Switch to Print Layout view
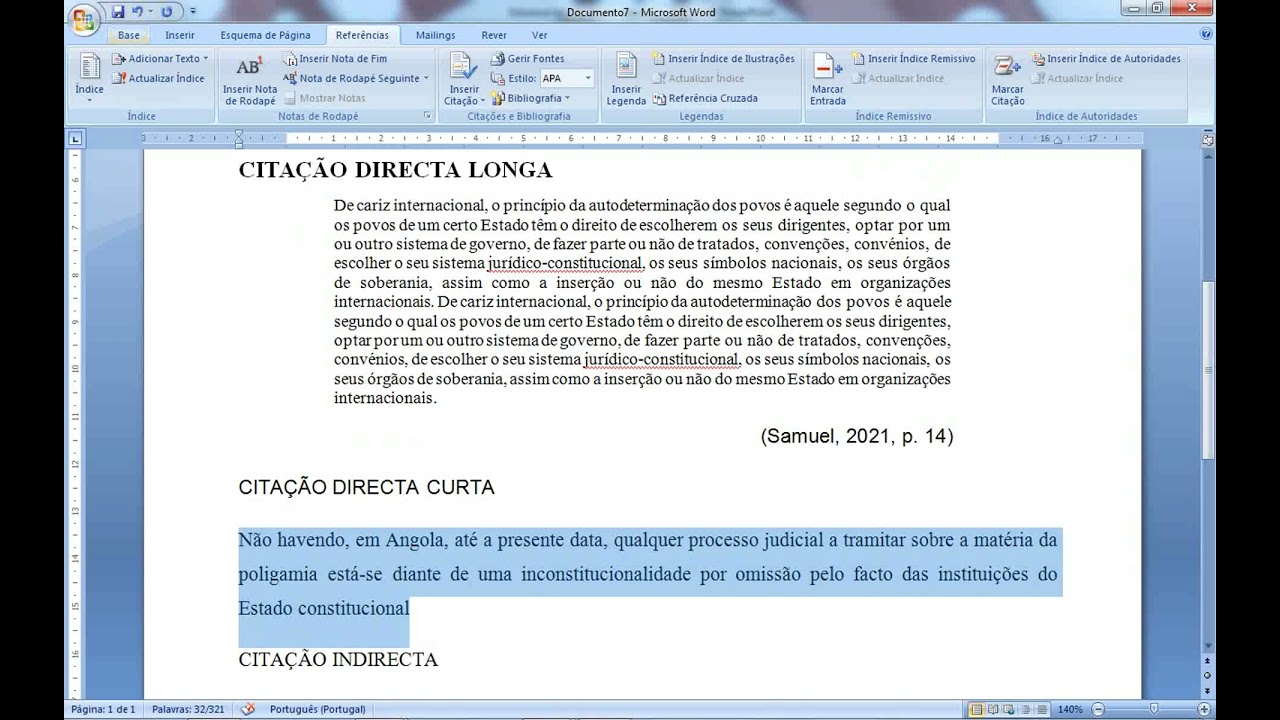This screenshot has height=720, width=1280. [977, 710]
